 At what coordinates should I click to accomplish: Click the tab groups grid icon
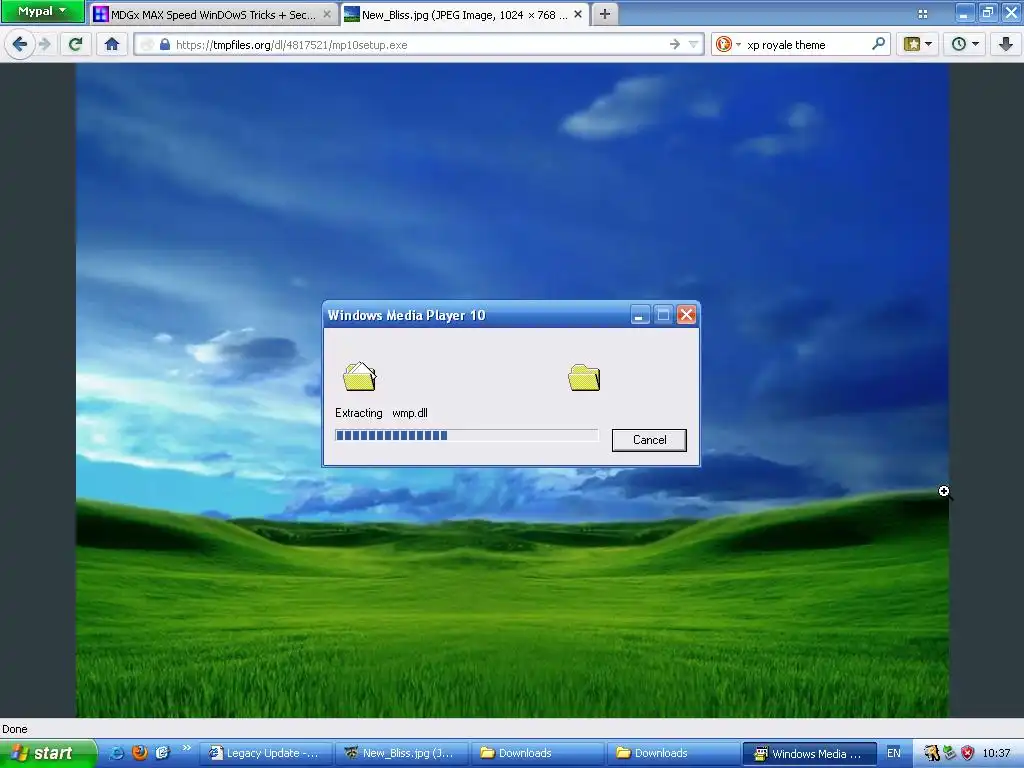(x=923, y=14)
